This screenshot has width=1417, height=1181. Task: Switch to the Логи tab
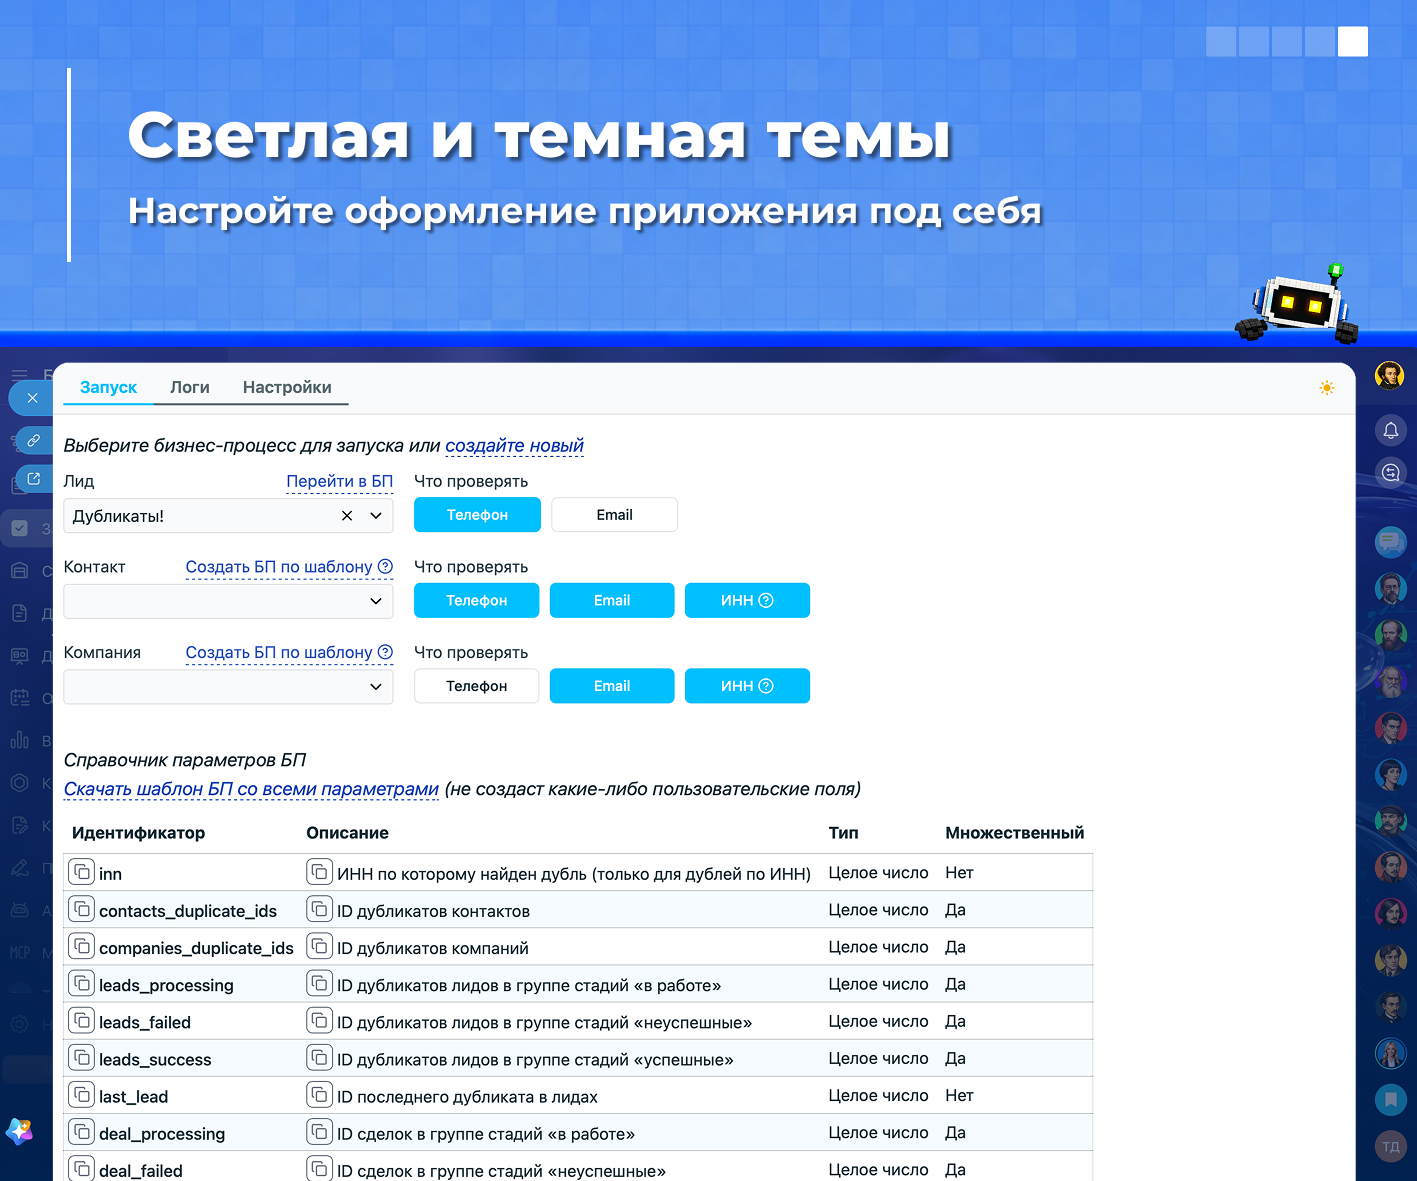[190, 387]
